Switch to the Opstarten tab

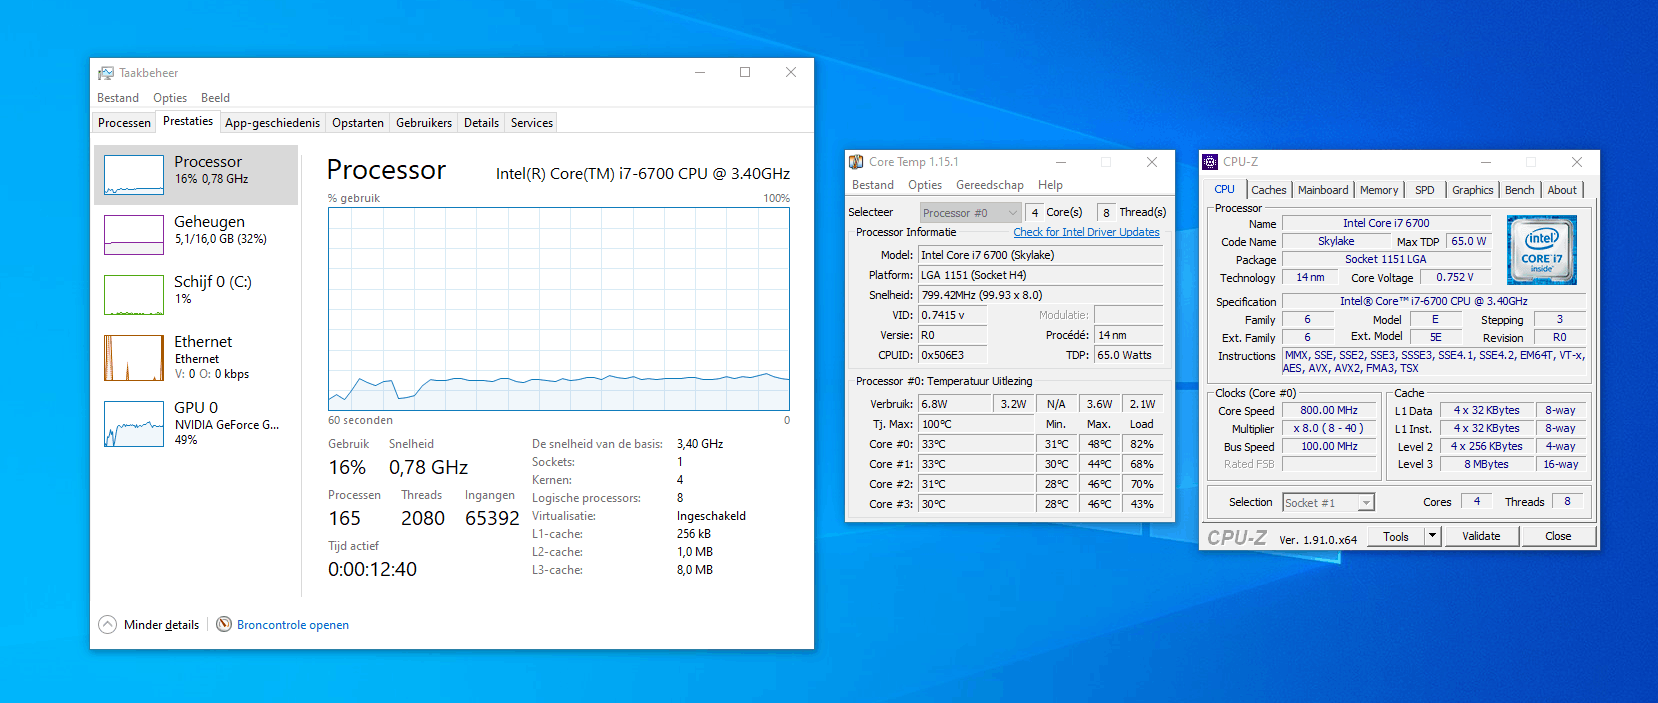pos(358,123)
